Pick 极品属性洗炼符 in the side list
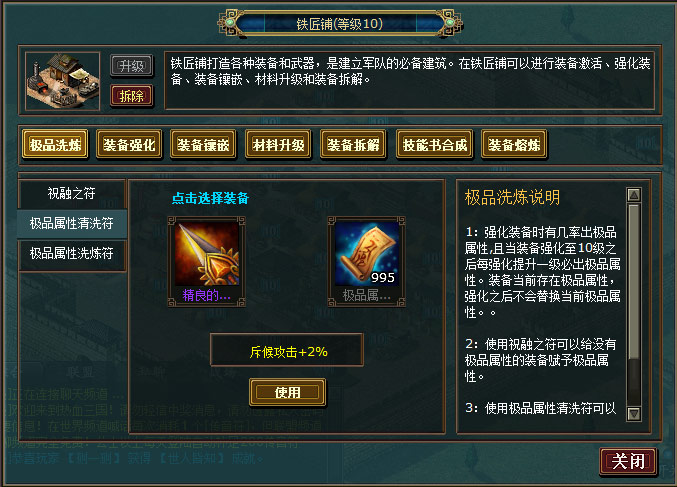Viewport: 677px width, 487px height. tap(72, 253)
